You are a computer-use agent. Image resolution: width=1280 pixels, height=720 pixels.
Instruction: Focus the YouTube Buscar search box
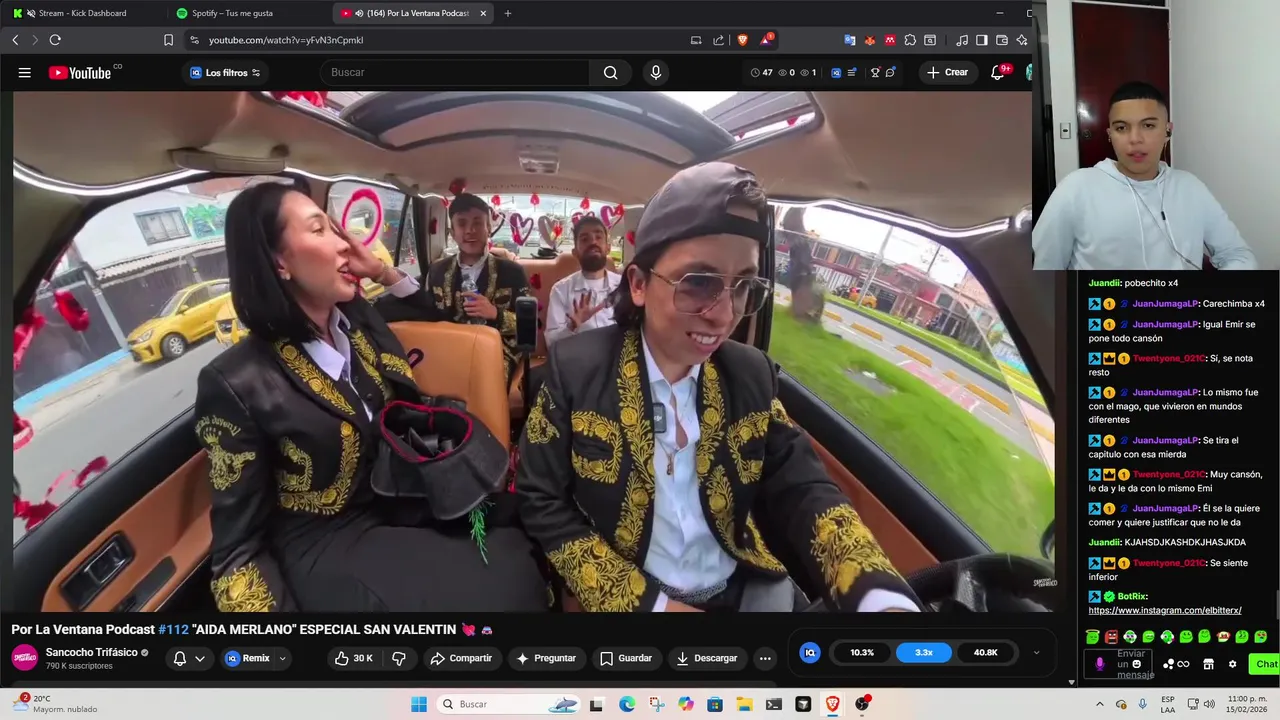click(x=455, y=72)
